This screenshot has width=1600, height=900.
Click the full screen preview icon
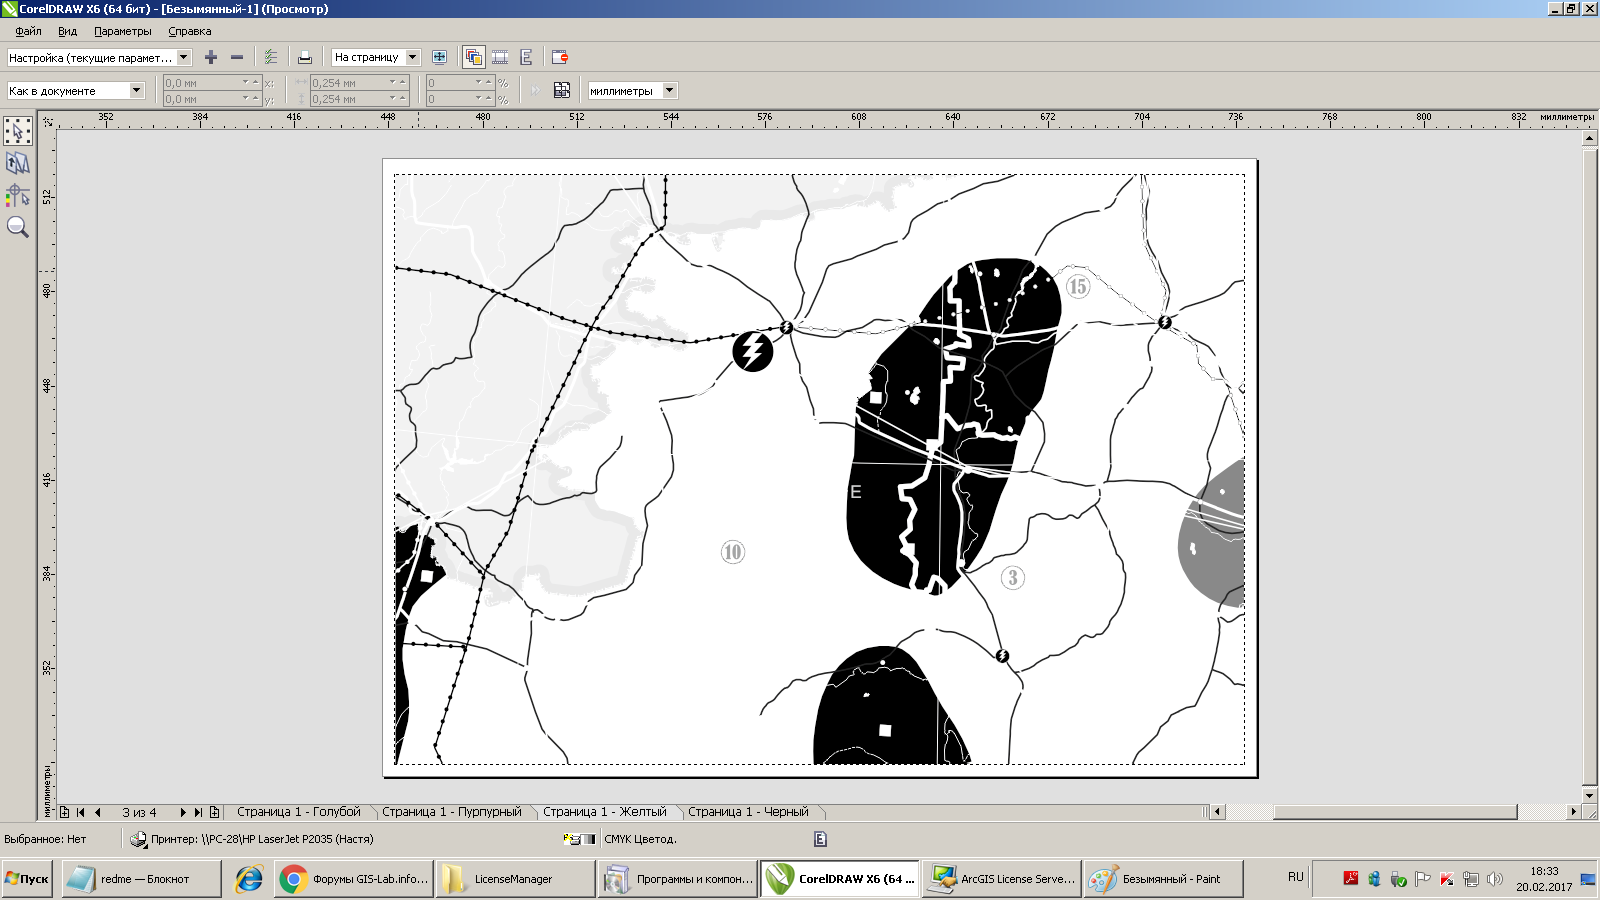(439, 58)
